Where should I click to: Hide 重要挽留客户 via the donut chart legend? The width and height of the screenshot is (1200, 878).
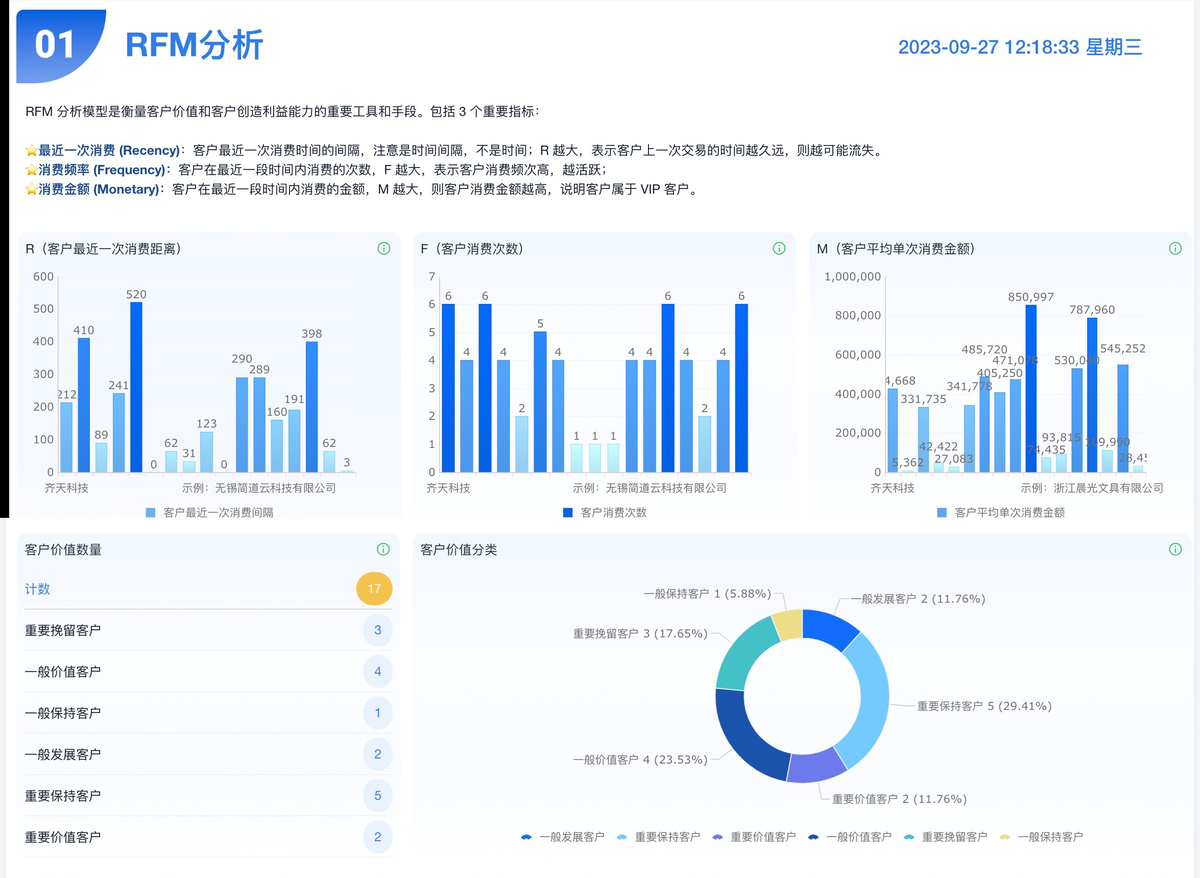pos(945,837)
